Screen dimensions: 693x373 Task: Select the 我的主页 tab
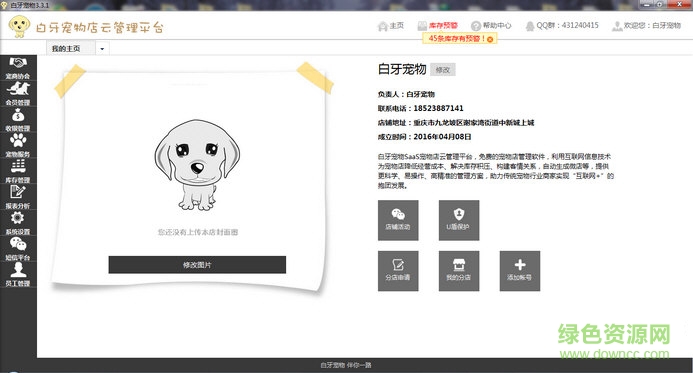[x=71, y=48]
